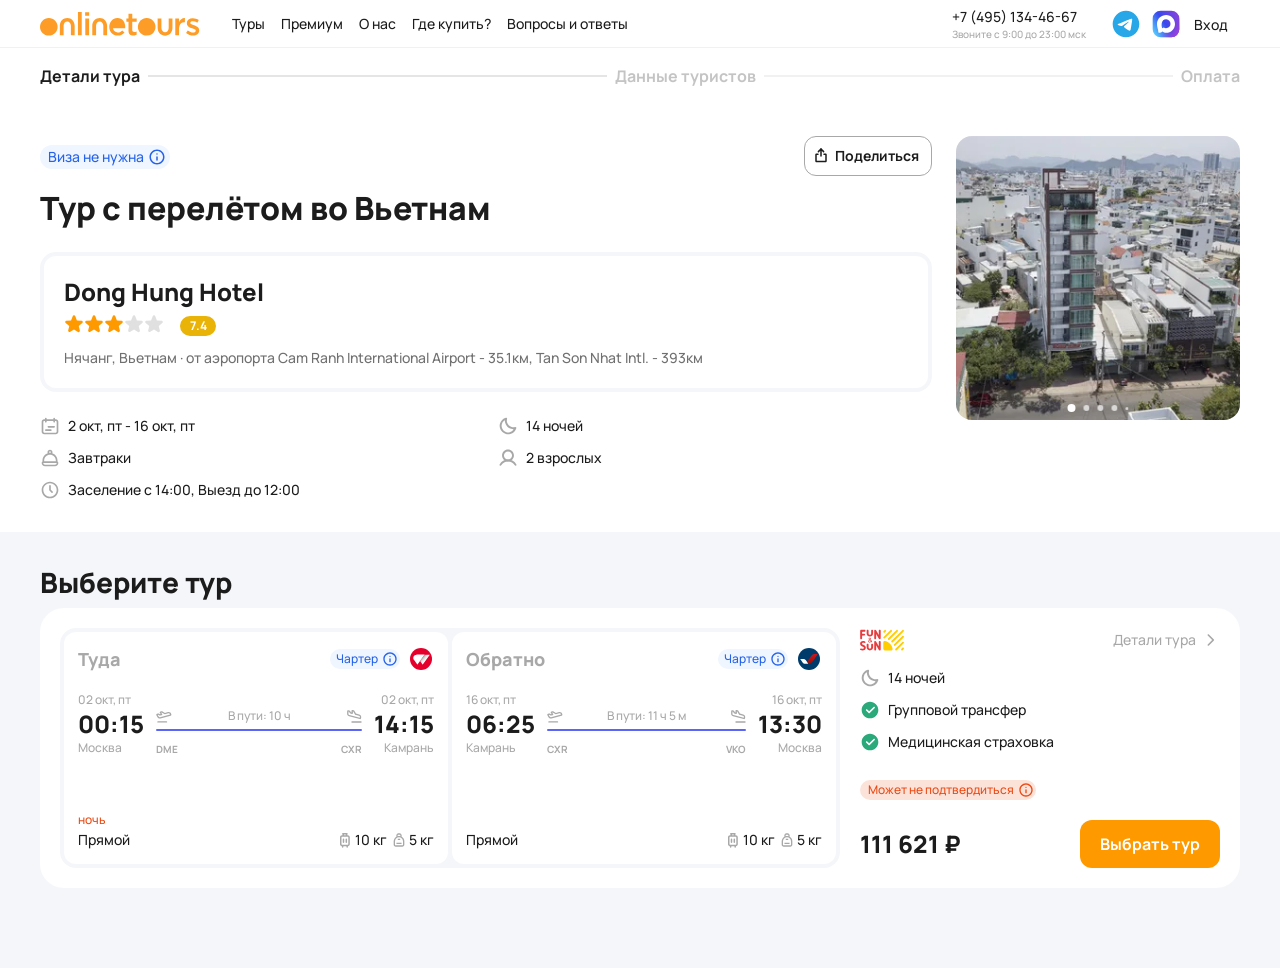The height and width of the screenshot is (968, 1280).
Task: Click landing plane icon in Обратно flight
Action: pyautogui.click(x=738, y=716)
